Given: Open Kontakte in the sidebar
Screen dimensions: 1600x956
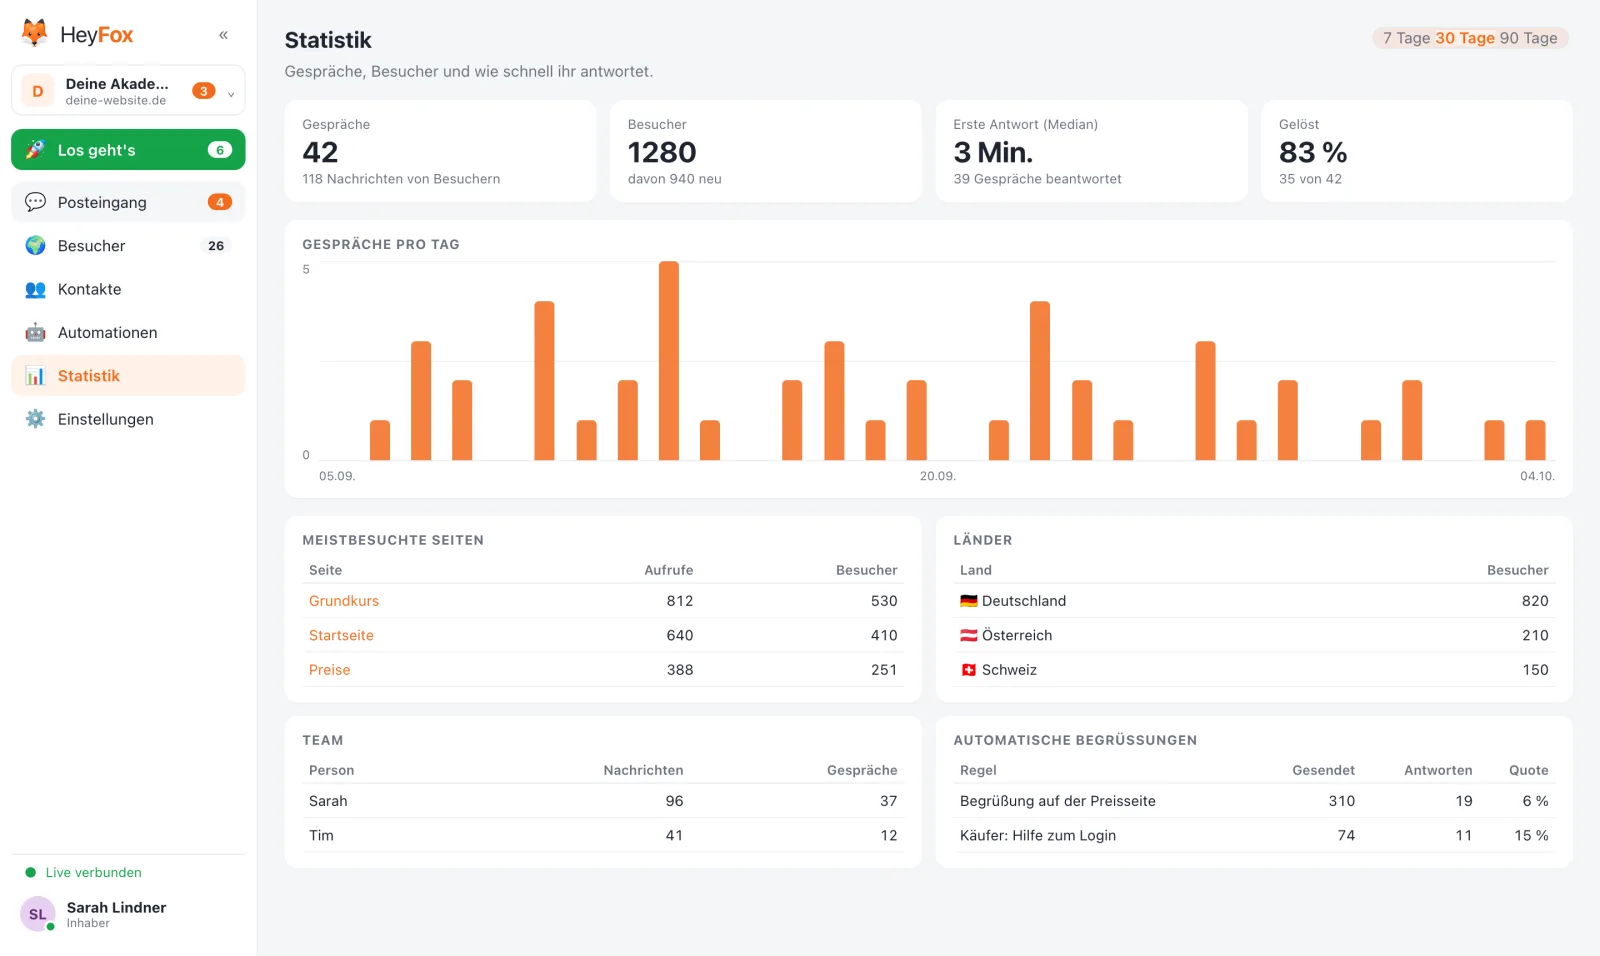Looking at the screenshot, I should (128, 289).
